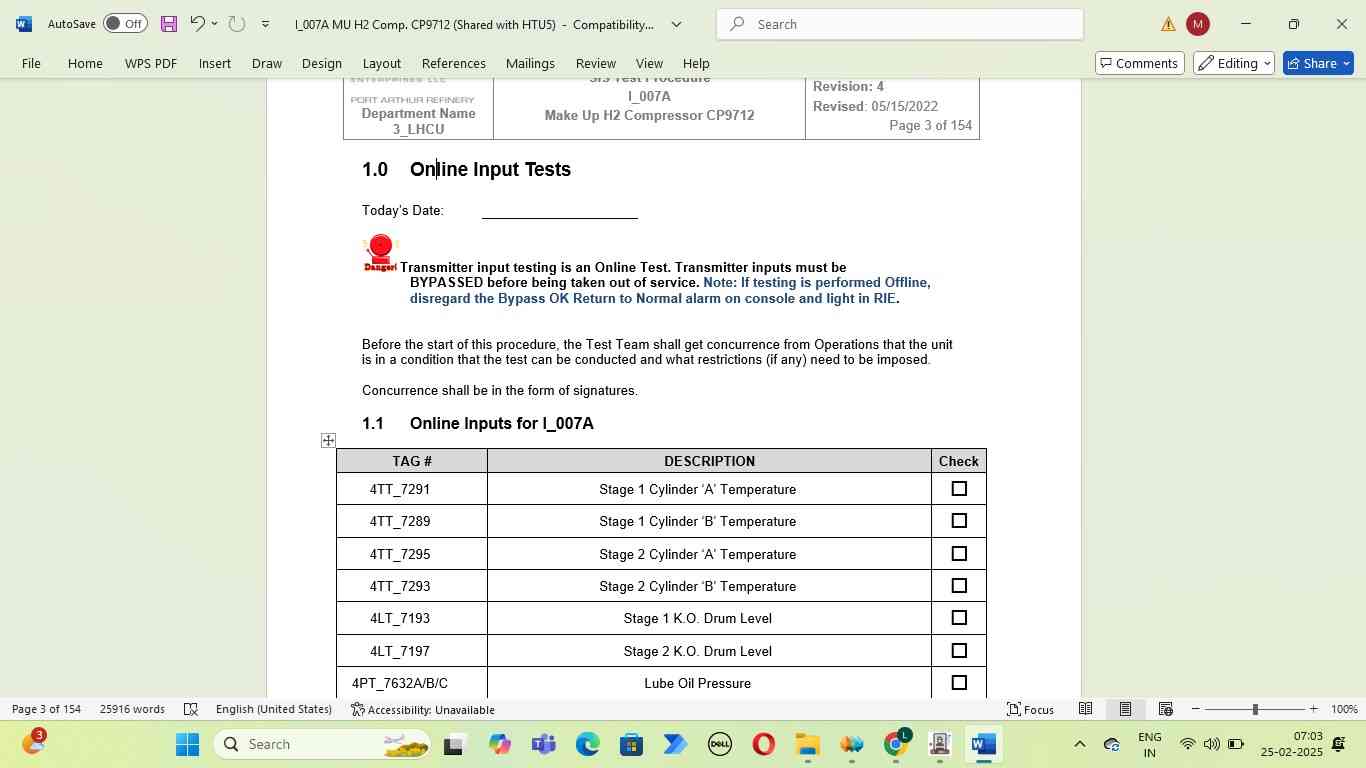Switch to the Layout tab
The width and height of the screenshot is (1366, 768).
point(381,63)
